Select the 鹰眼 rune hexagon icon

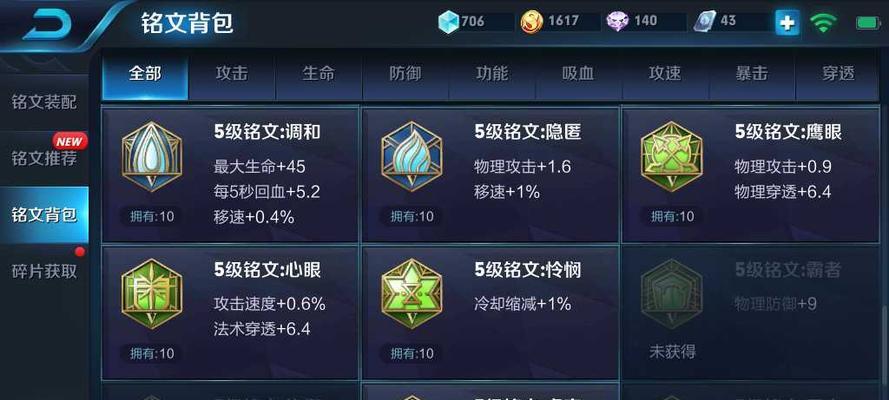[672, 157]
